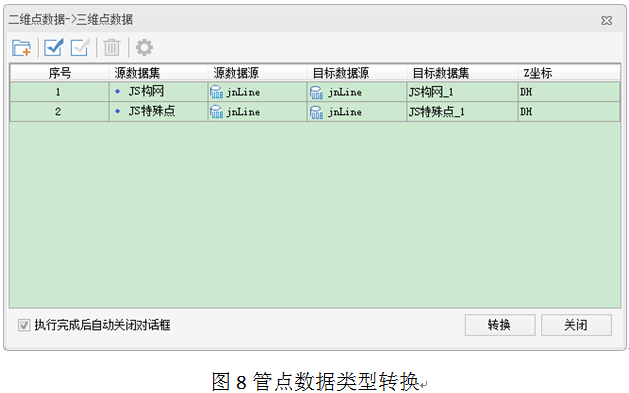Click the JS特殊点_1 target dataset cell
The width and height of the screenshot is (629, 393).
point(462,111)
